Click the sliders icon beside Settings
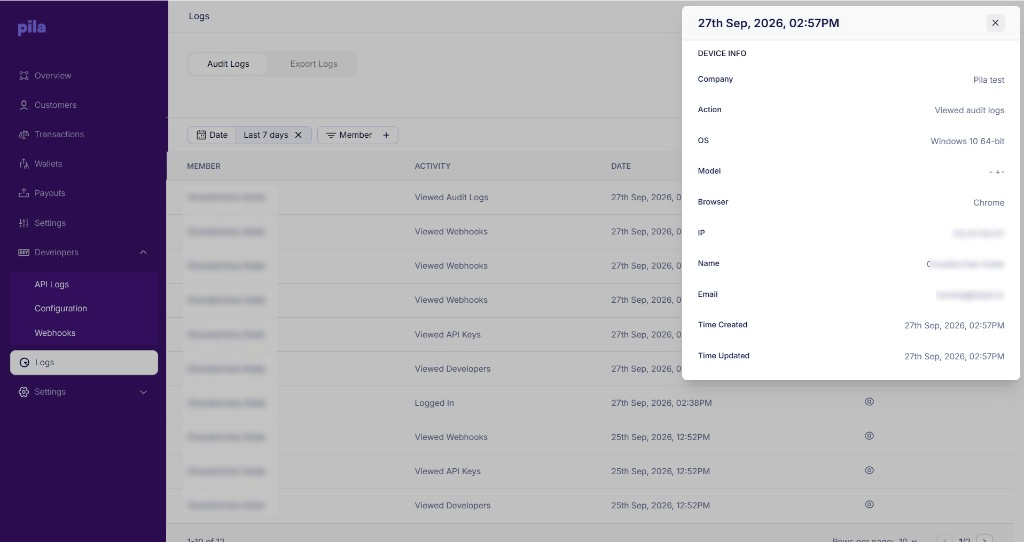This screenshot has height=542, width=1024. pos(24,223)
